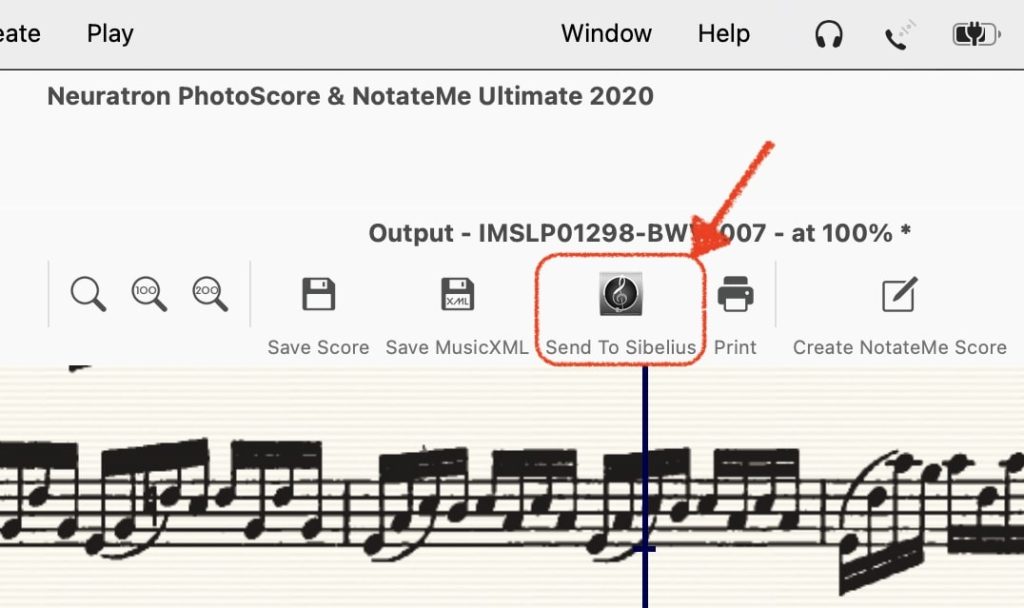Open the Window menu
Viewport: 1024px width, 608px height.
click(606, 33)
